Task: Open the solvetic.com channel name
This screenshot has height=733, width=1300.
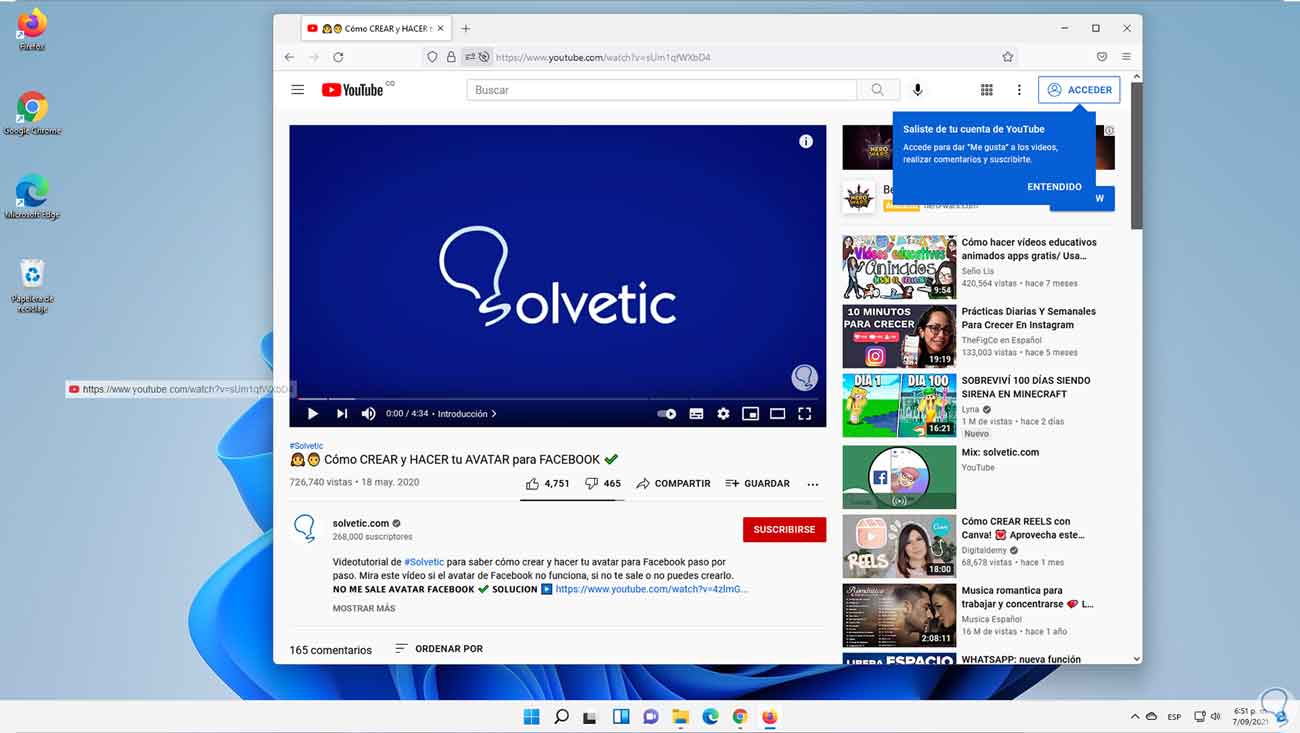Action: coord(361,523)
